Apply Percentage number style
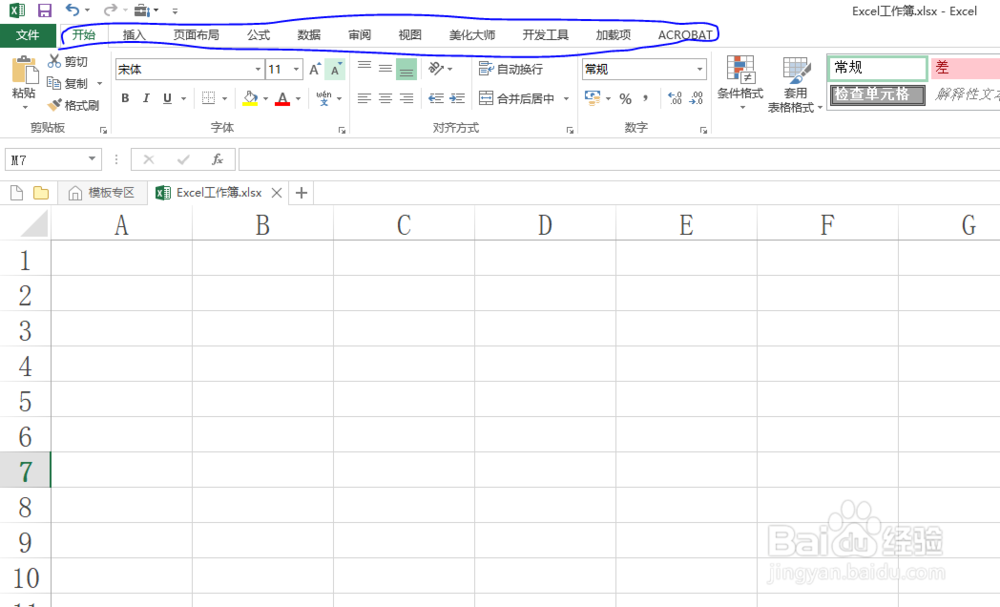The image size is (1000, 607). click(x=626, y=99)
